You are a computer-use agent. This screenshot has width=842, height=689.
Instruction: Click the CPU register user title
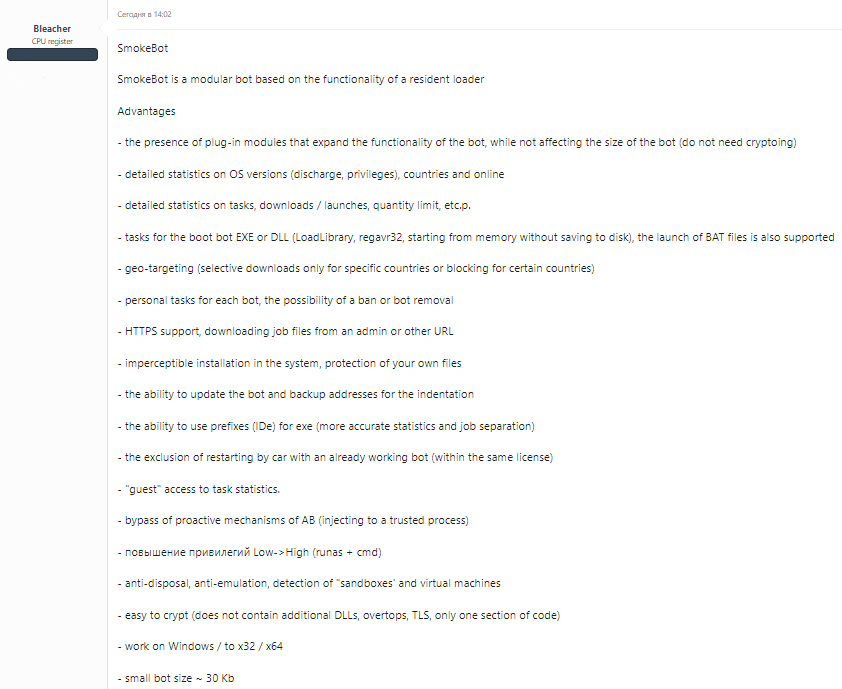coord(52,41)
